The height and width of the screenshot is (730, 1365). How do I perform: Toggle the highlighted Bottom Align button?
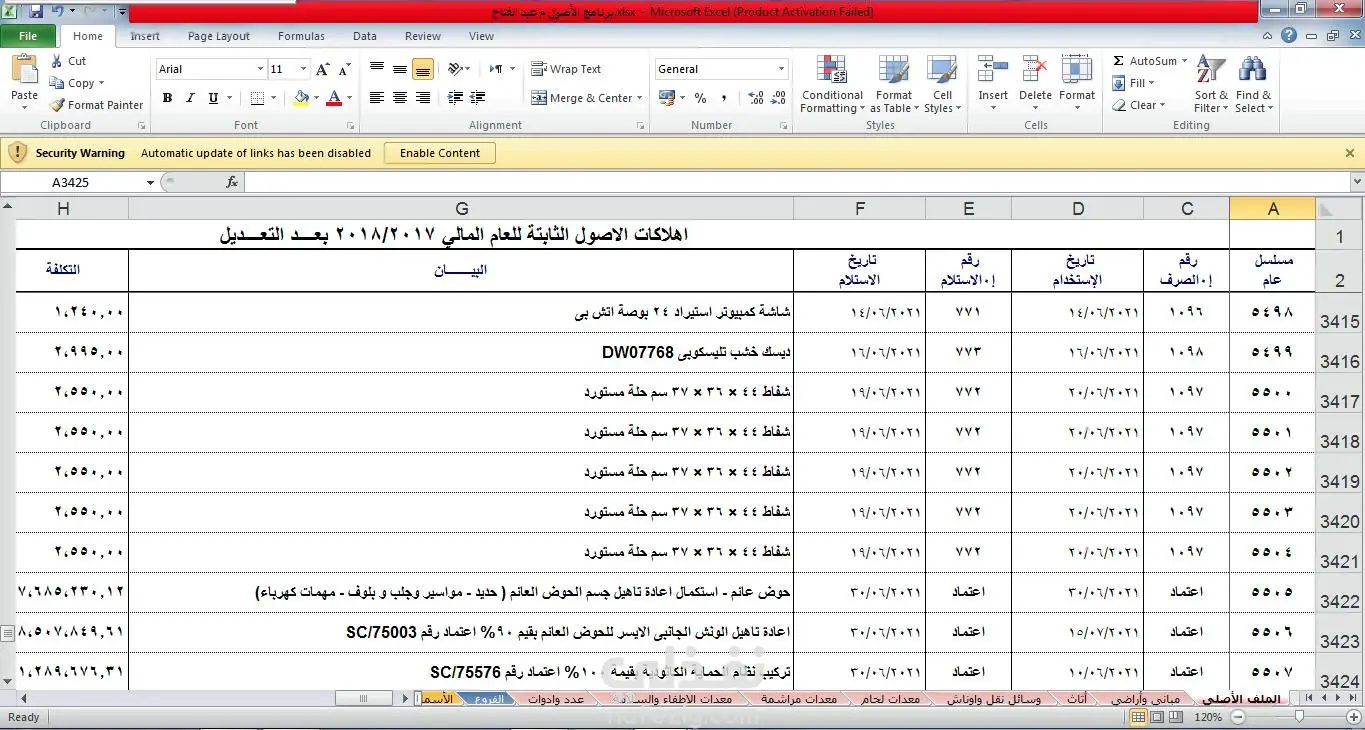423,69
